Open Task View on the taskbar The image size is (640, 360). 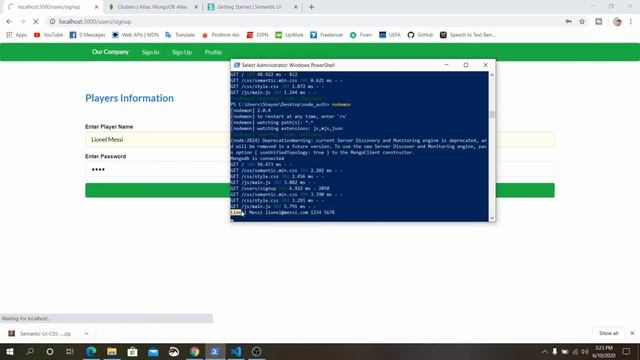pyautogui.click(x=70, y=351)
